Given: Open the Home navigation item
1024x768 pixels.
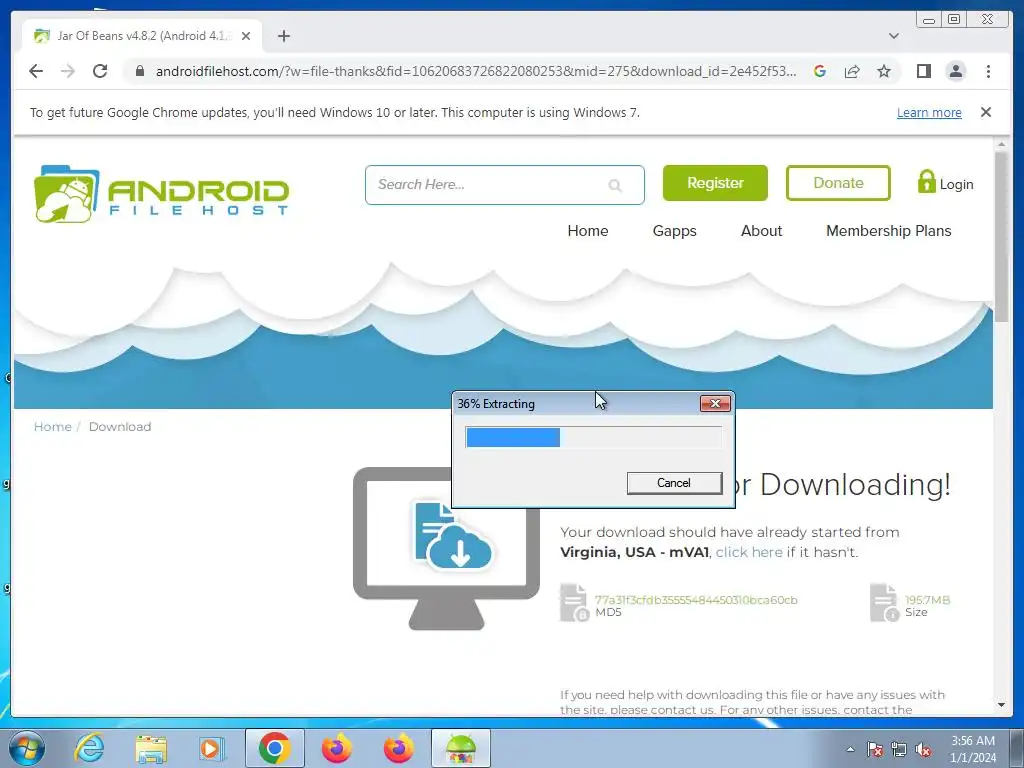Looking at the screenshot, I should pos(588,231).
